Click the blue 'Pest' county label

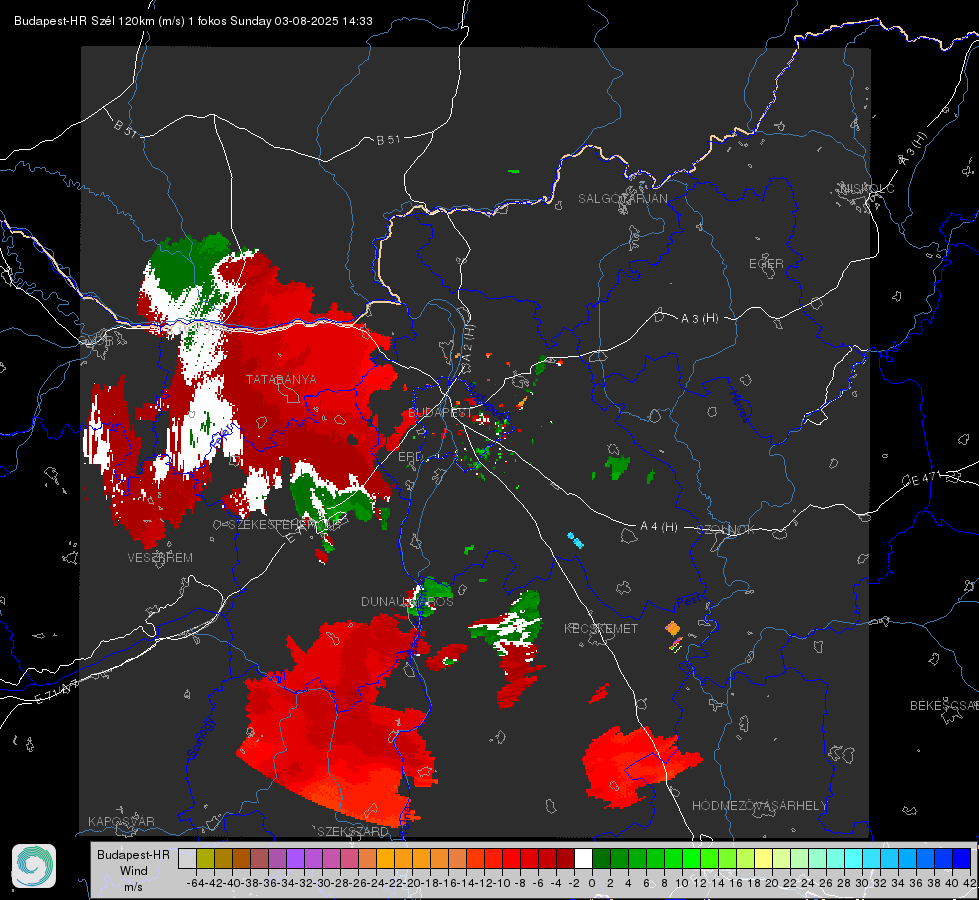(689, 601)
